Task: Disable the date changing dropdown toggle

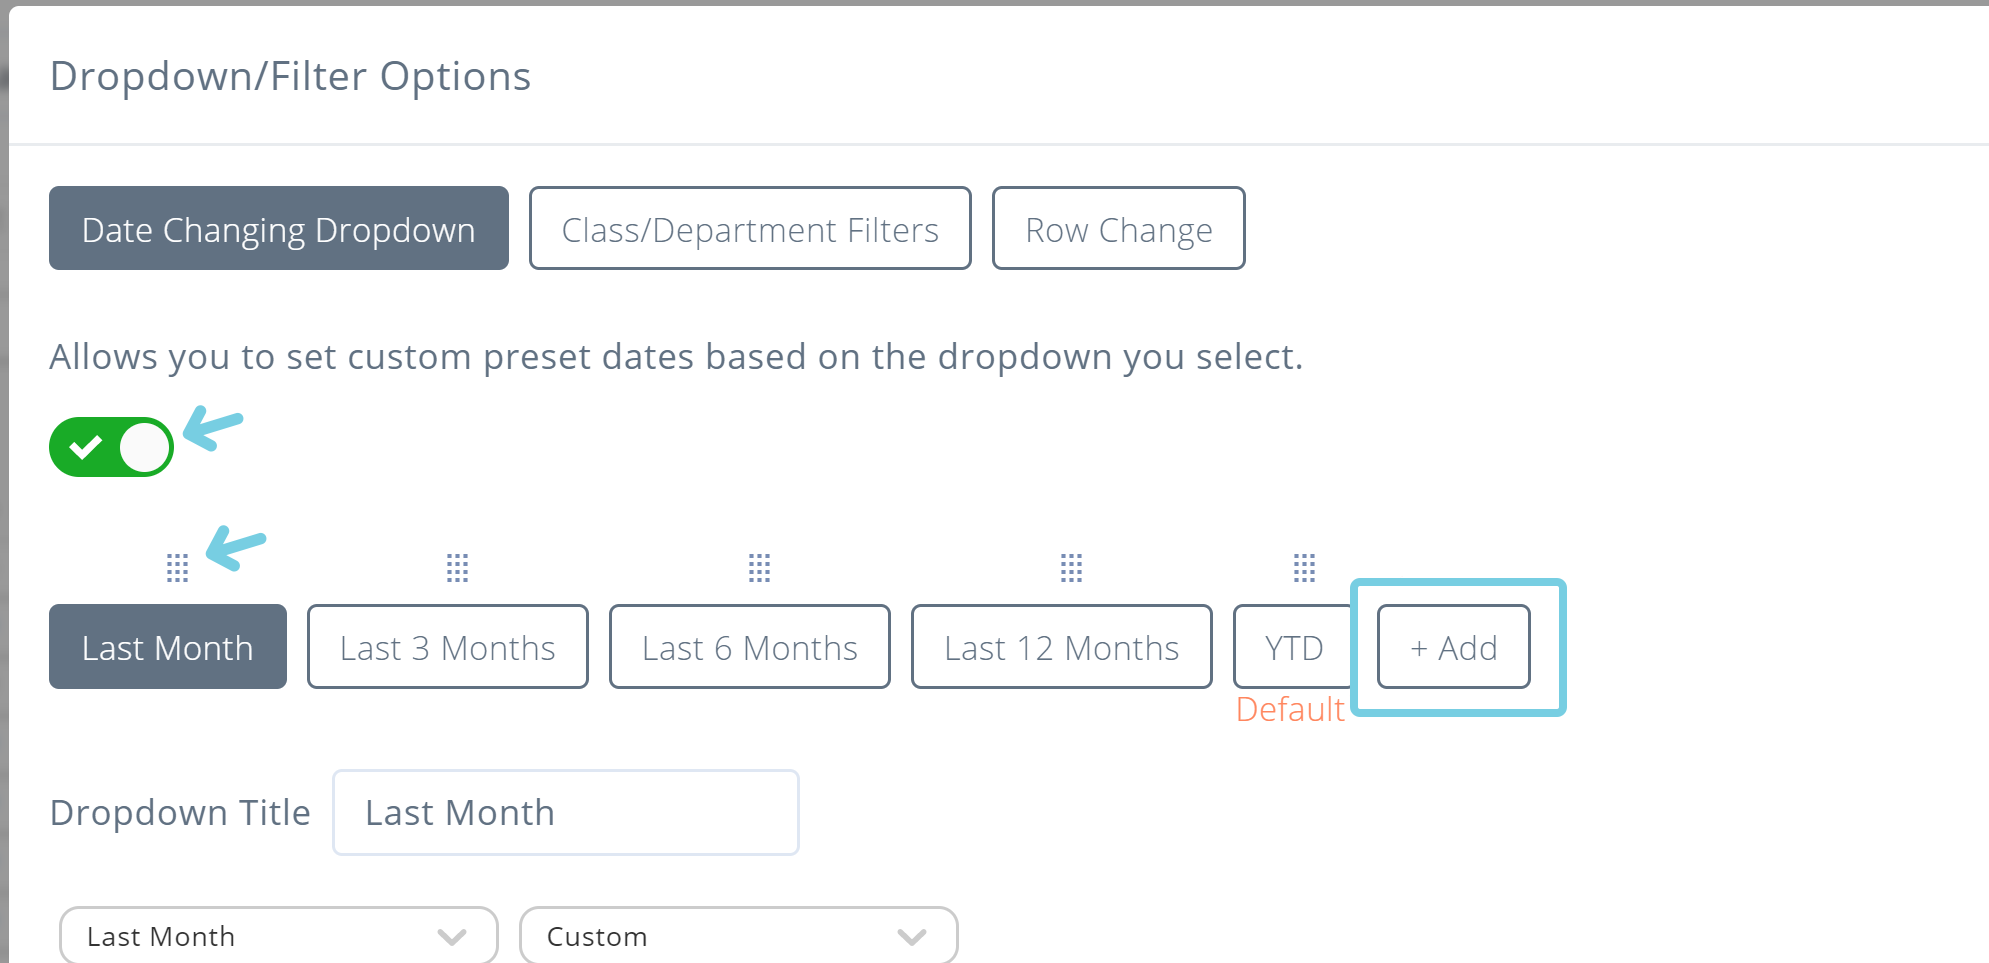Action: click(111, 447)
